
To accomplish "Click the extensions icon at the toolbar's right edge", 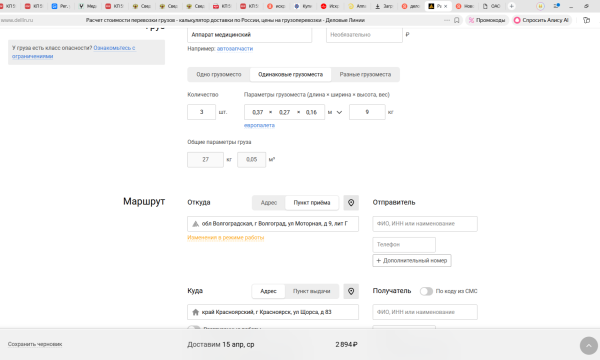I will point(586,20).
